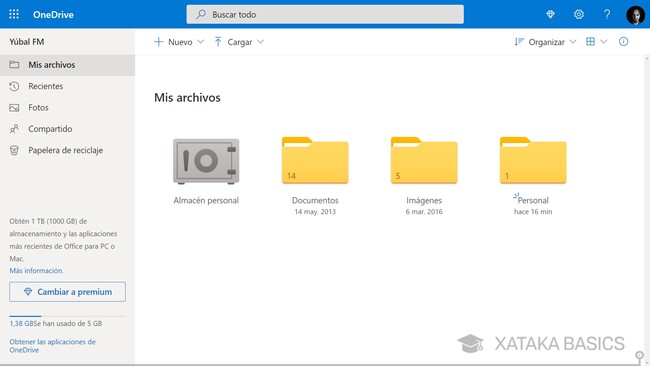650x366 pixels.
Task: Follow the Más información link
Action: [x=36, y=271]
